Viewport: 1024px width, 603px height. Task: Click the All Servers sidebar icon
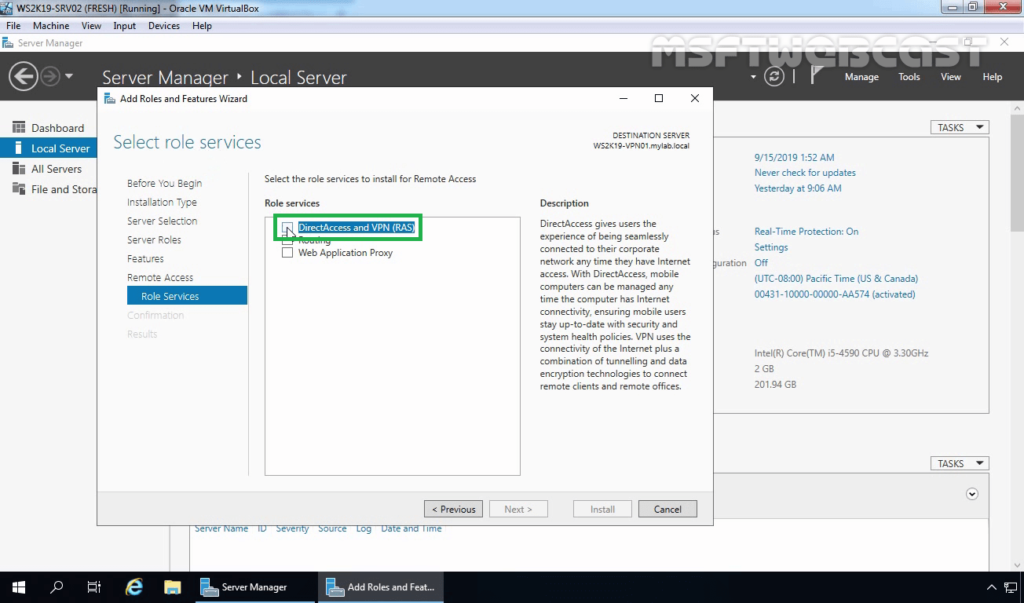click(18, 169)
